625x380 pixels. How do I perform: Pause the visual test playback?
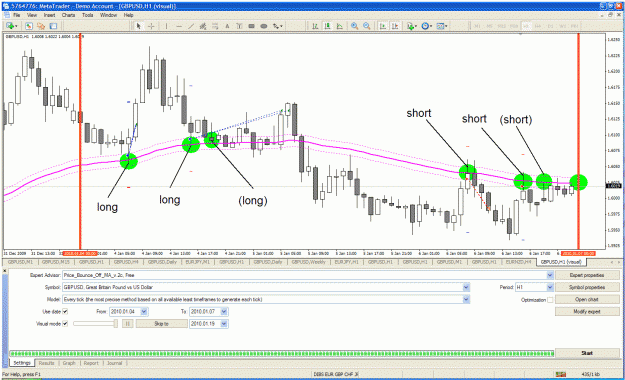click(x=127, y=323)
